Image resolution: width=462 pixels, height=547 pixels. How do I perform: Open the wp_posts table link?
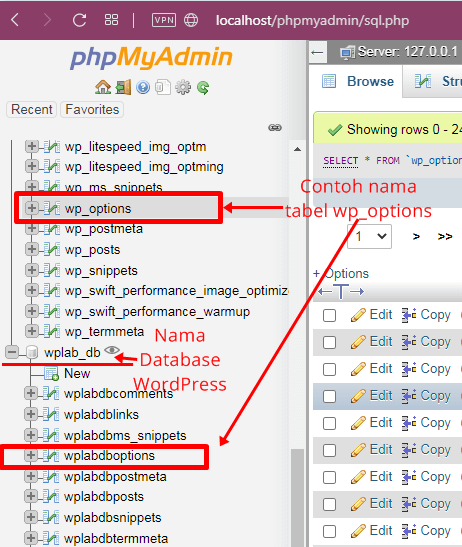(92, 250)
